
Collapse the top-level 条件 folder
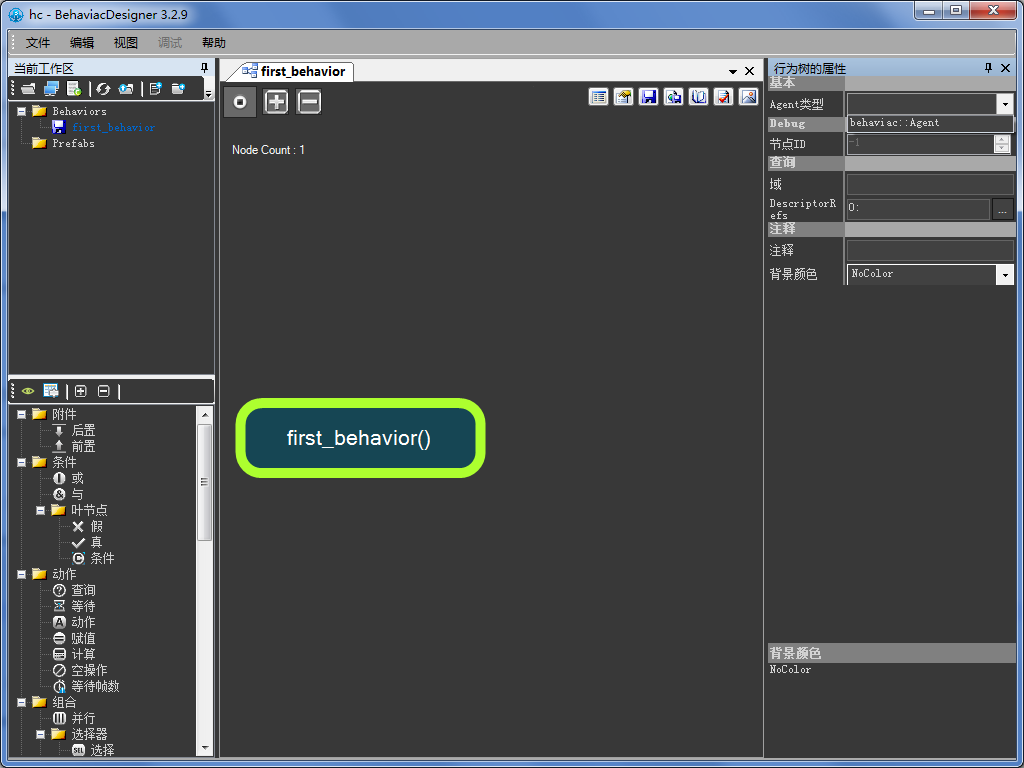point(22,462)
